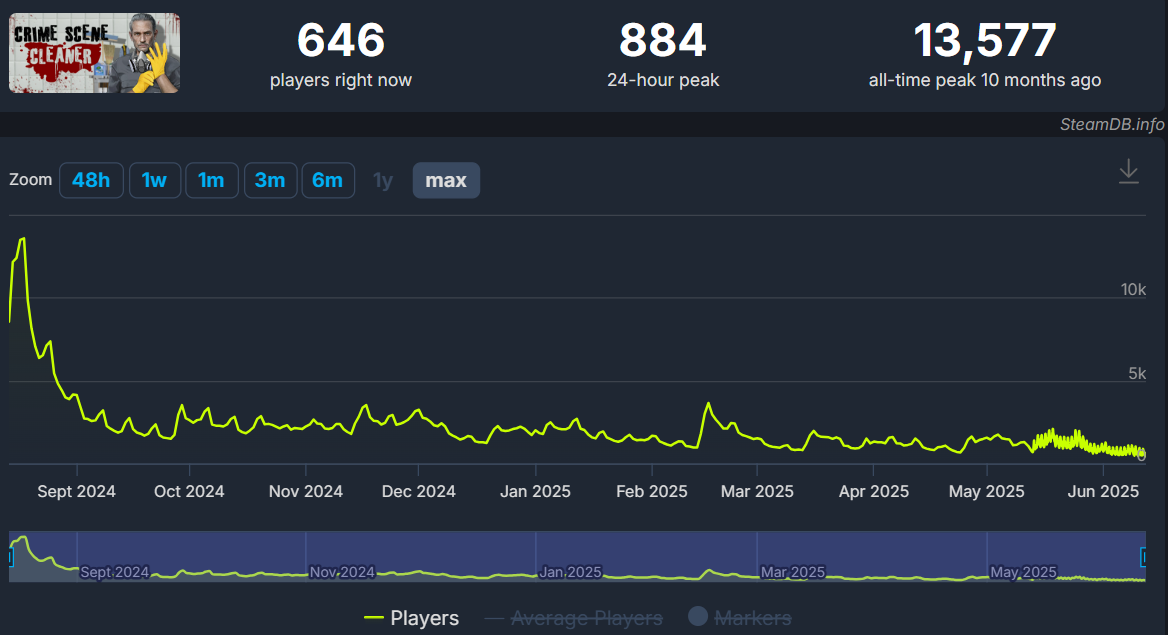Select the 1w zoom range
The width and height of the screenshot is (1168, 635).
point(154,180)
